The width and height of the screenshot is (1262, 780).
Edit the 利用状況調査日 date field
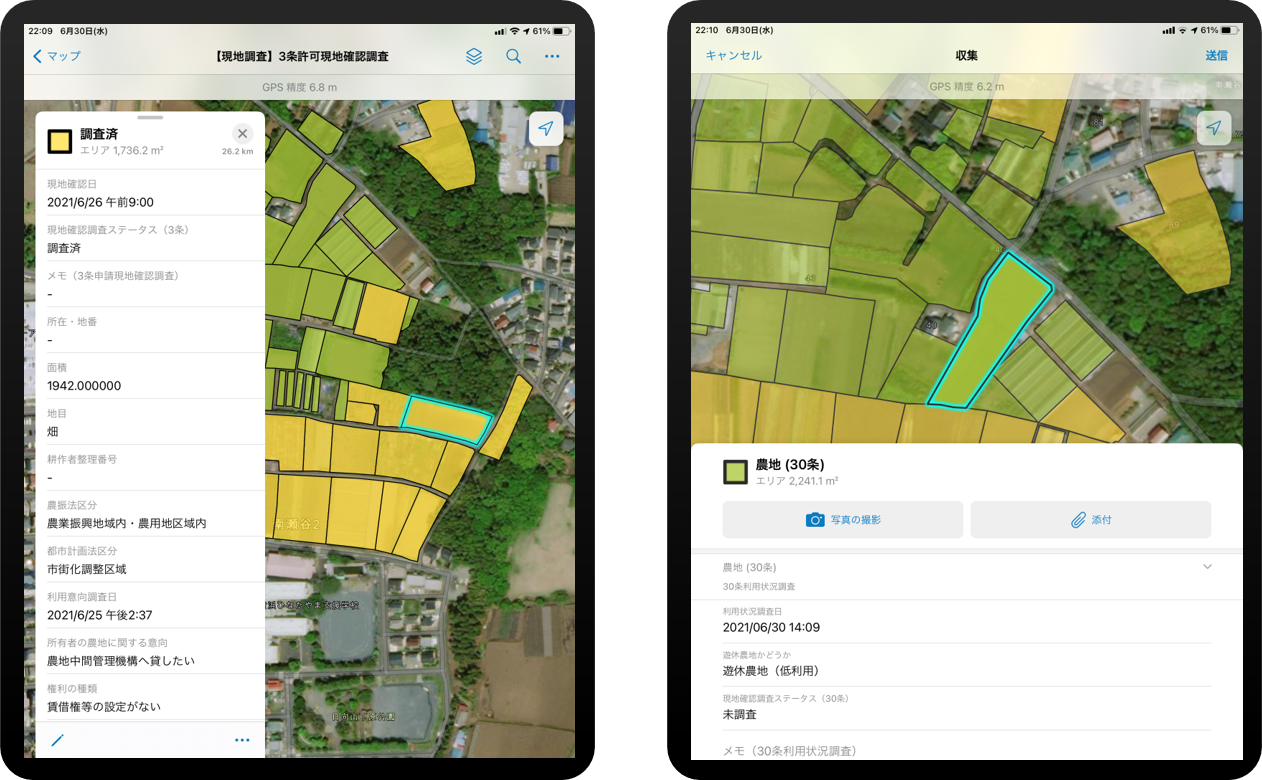click(x=966, y=621)
